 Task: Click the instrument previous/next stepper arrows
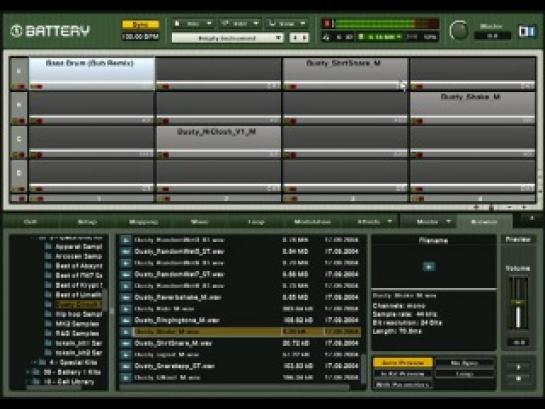click(x=299, y=38)
